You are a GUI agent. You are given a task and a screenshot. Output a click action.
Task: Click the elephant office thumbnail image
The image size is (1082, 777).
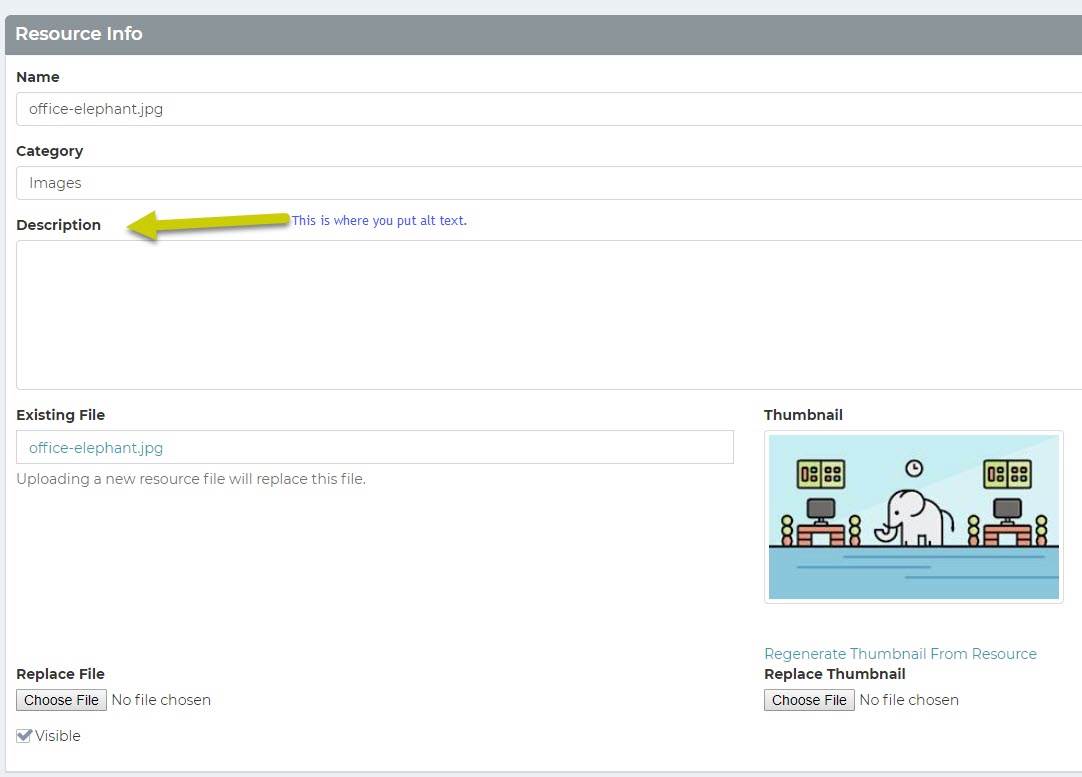tap(914, 517)
